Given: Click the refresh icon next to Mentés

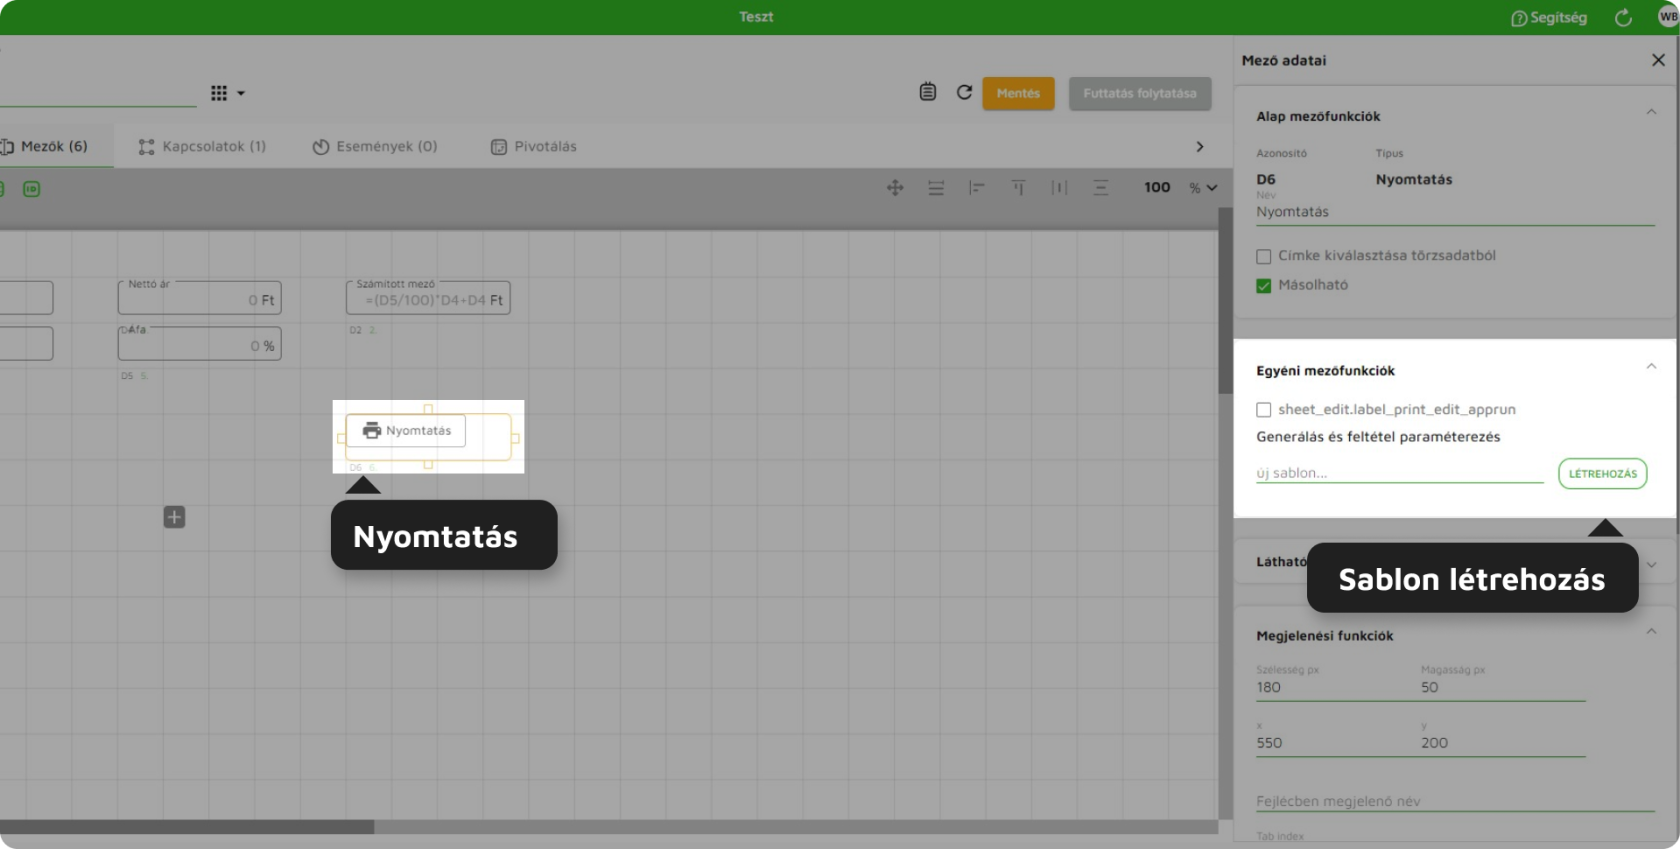Looking at the screenshot, I should 964,92.
